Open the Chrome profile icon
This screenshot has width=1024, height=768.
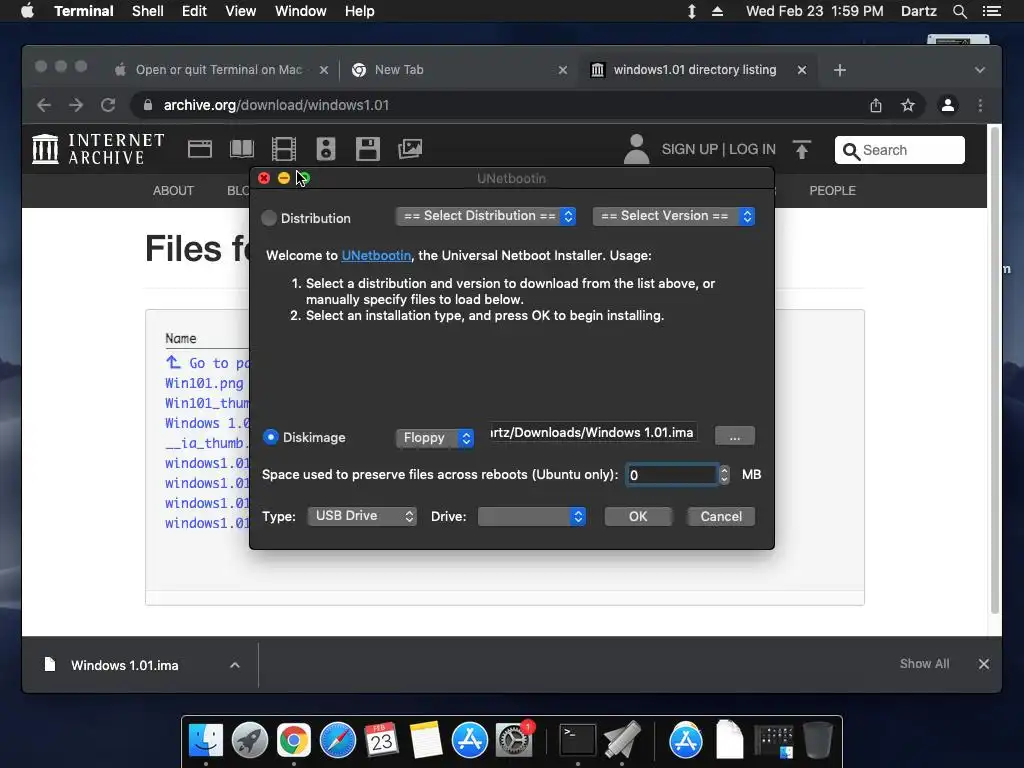point(948,105)
